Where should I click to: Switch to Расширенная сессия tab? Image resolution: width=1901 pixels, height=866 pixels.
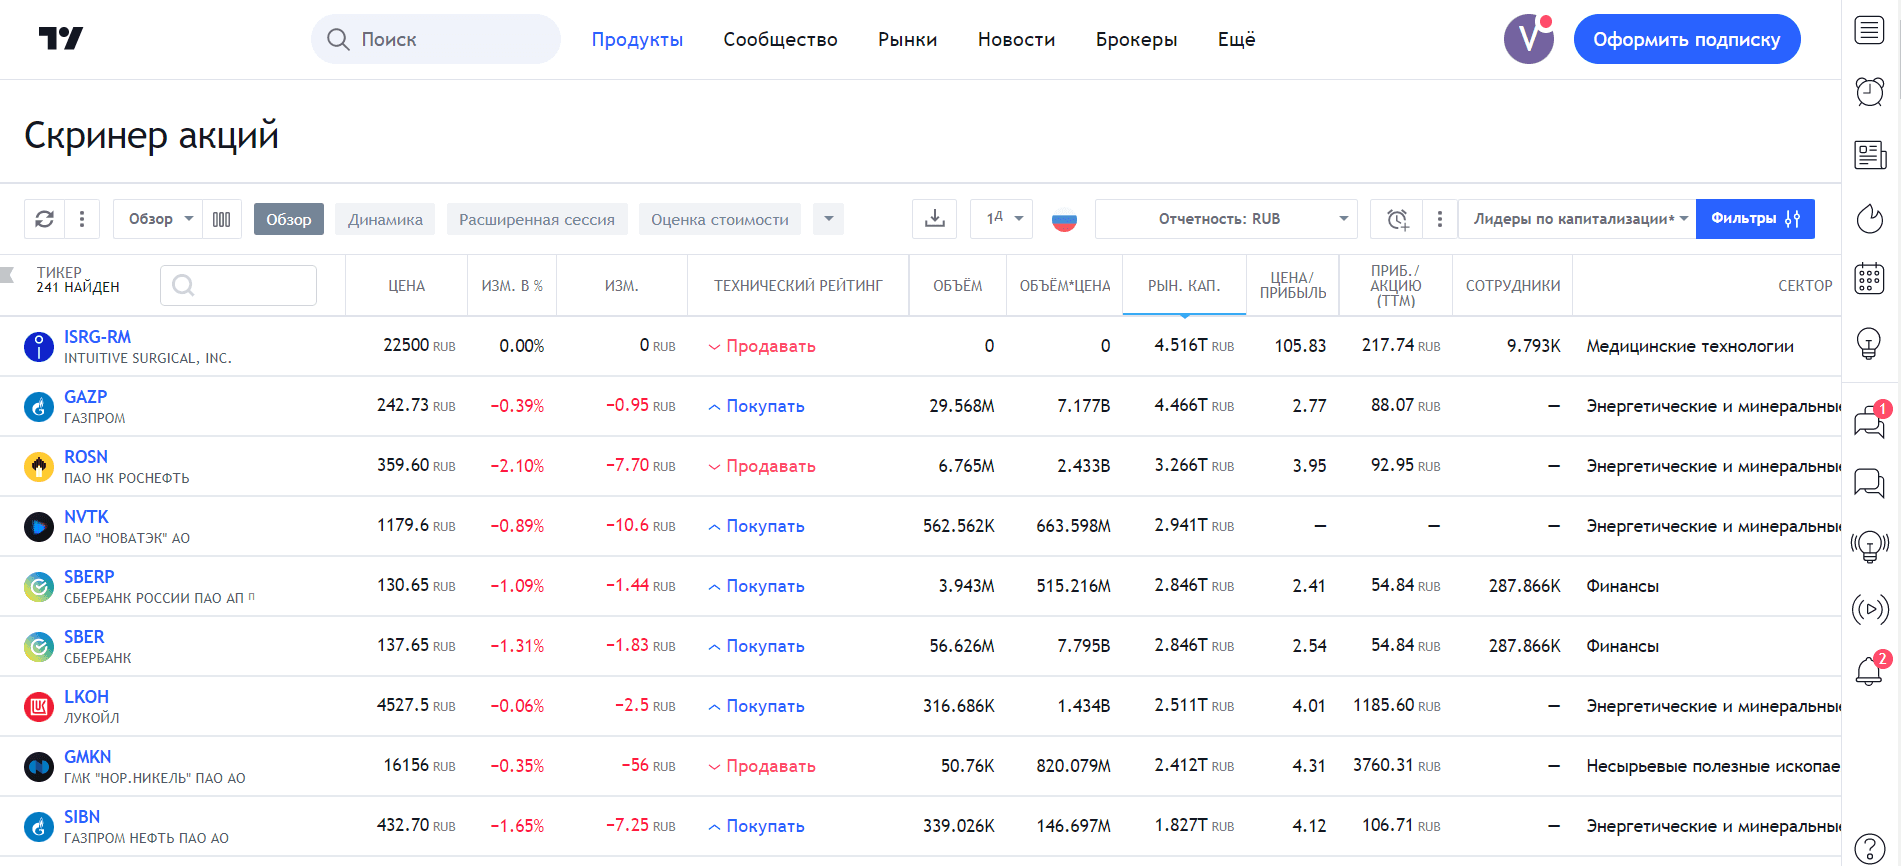pyautogui.click(x=537, y=219)
